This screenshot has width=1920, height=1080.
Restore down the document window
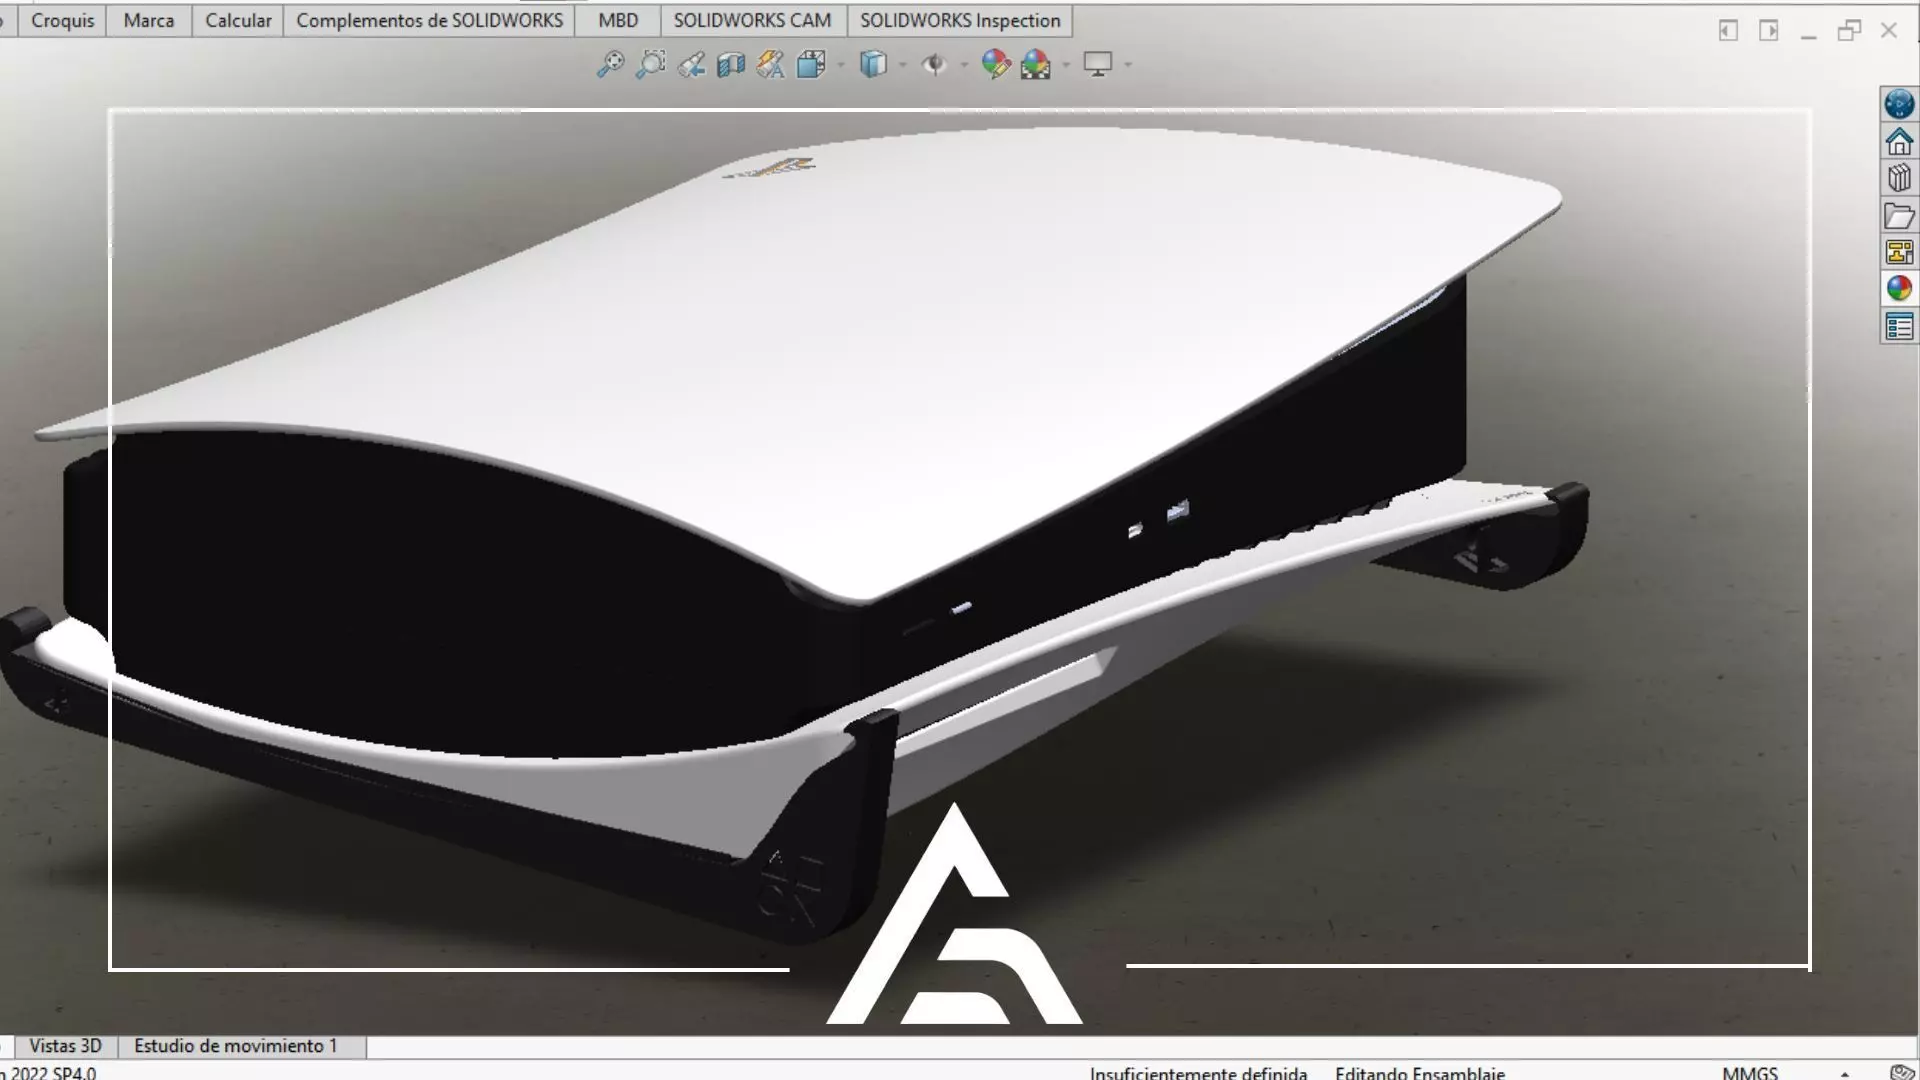[x=1849, y=31]
